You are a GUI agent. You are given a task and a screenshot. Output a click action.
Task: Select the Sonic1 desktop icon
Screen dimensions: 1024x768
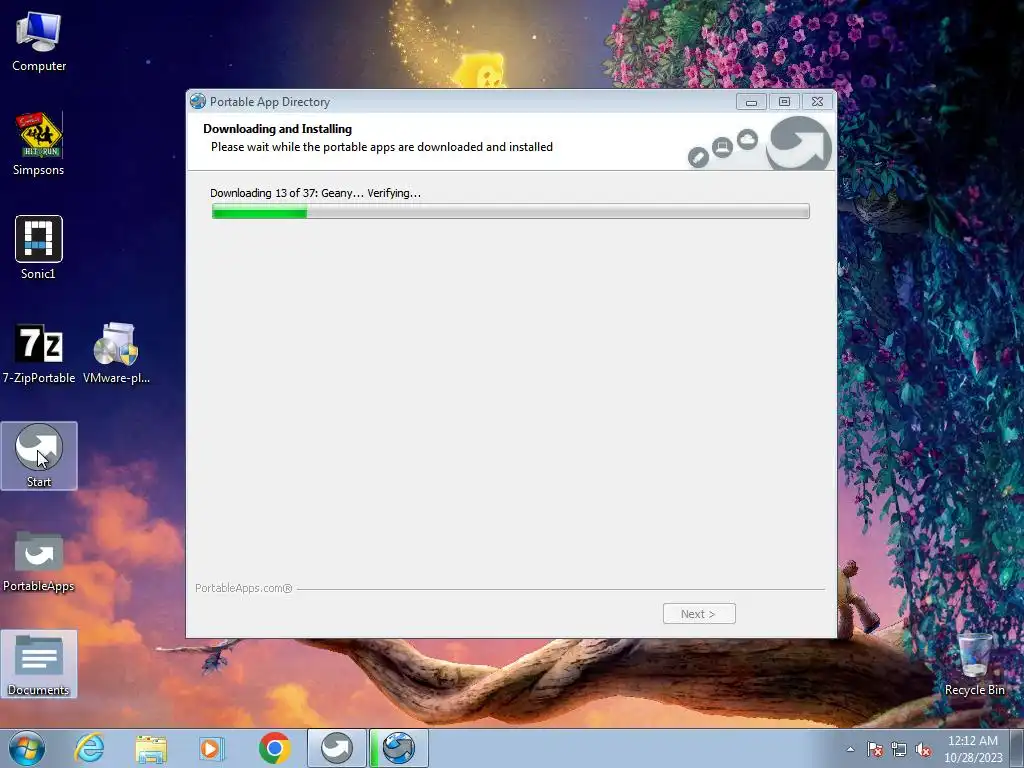39,248
